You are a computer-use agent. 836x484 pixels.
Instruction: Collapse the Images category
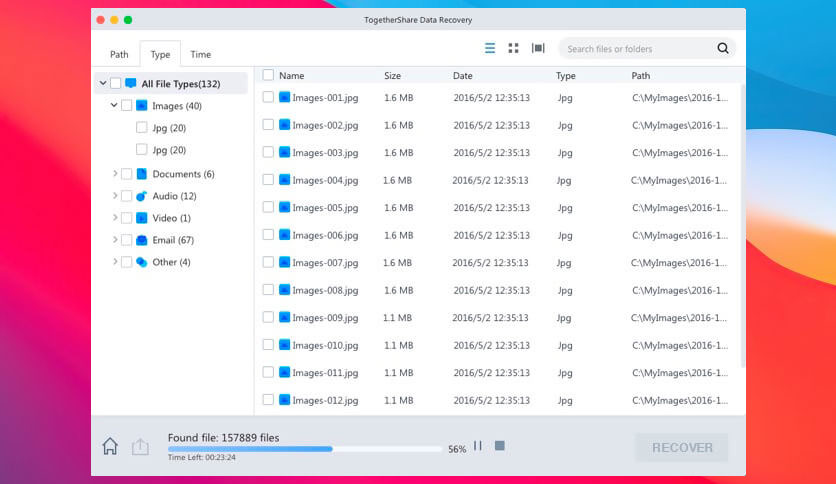pyautogui.click(x=114, y=105)
